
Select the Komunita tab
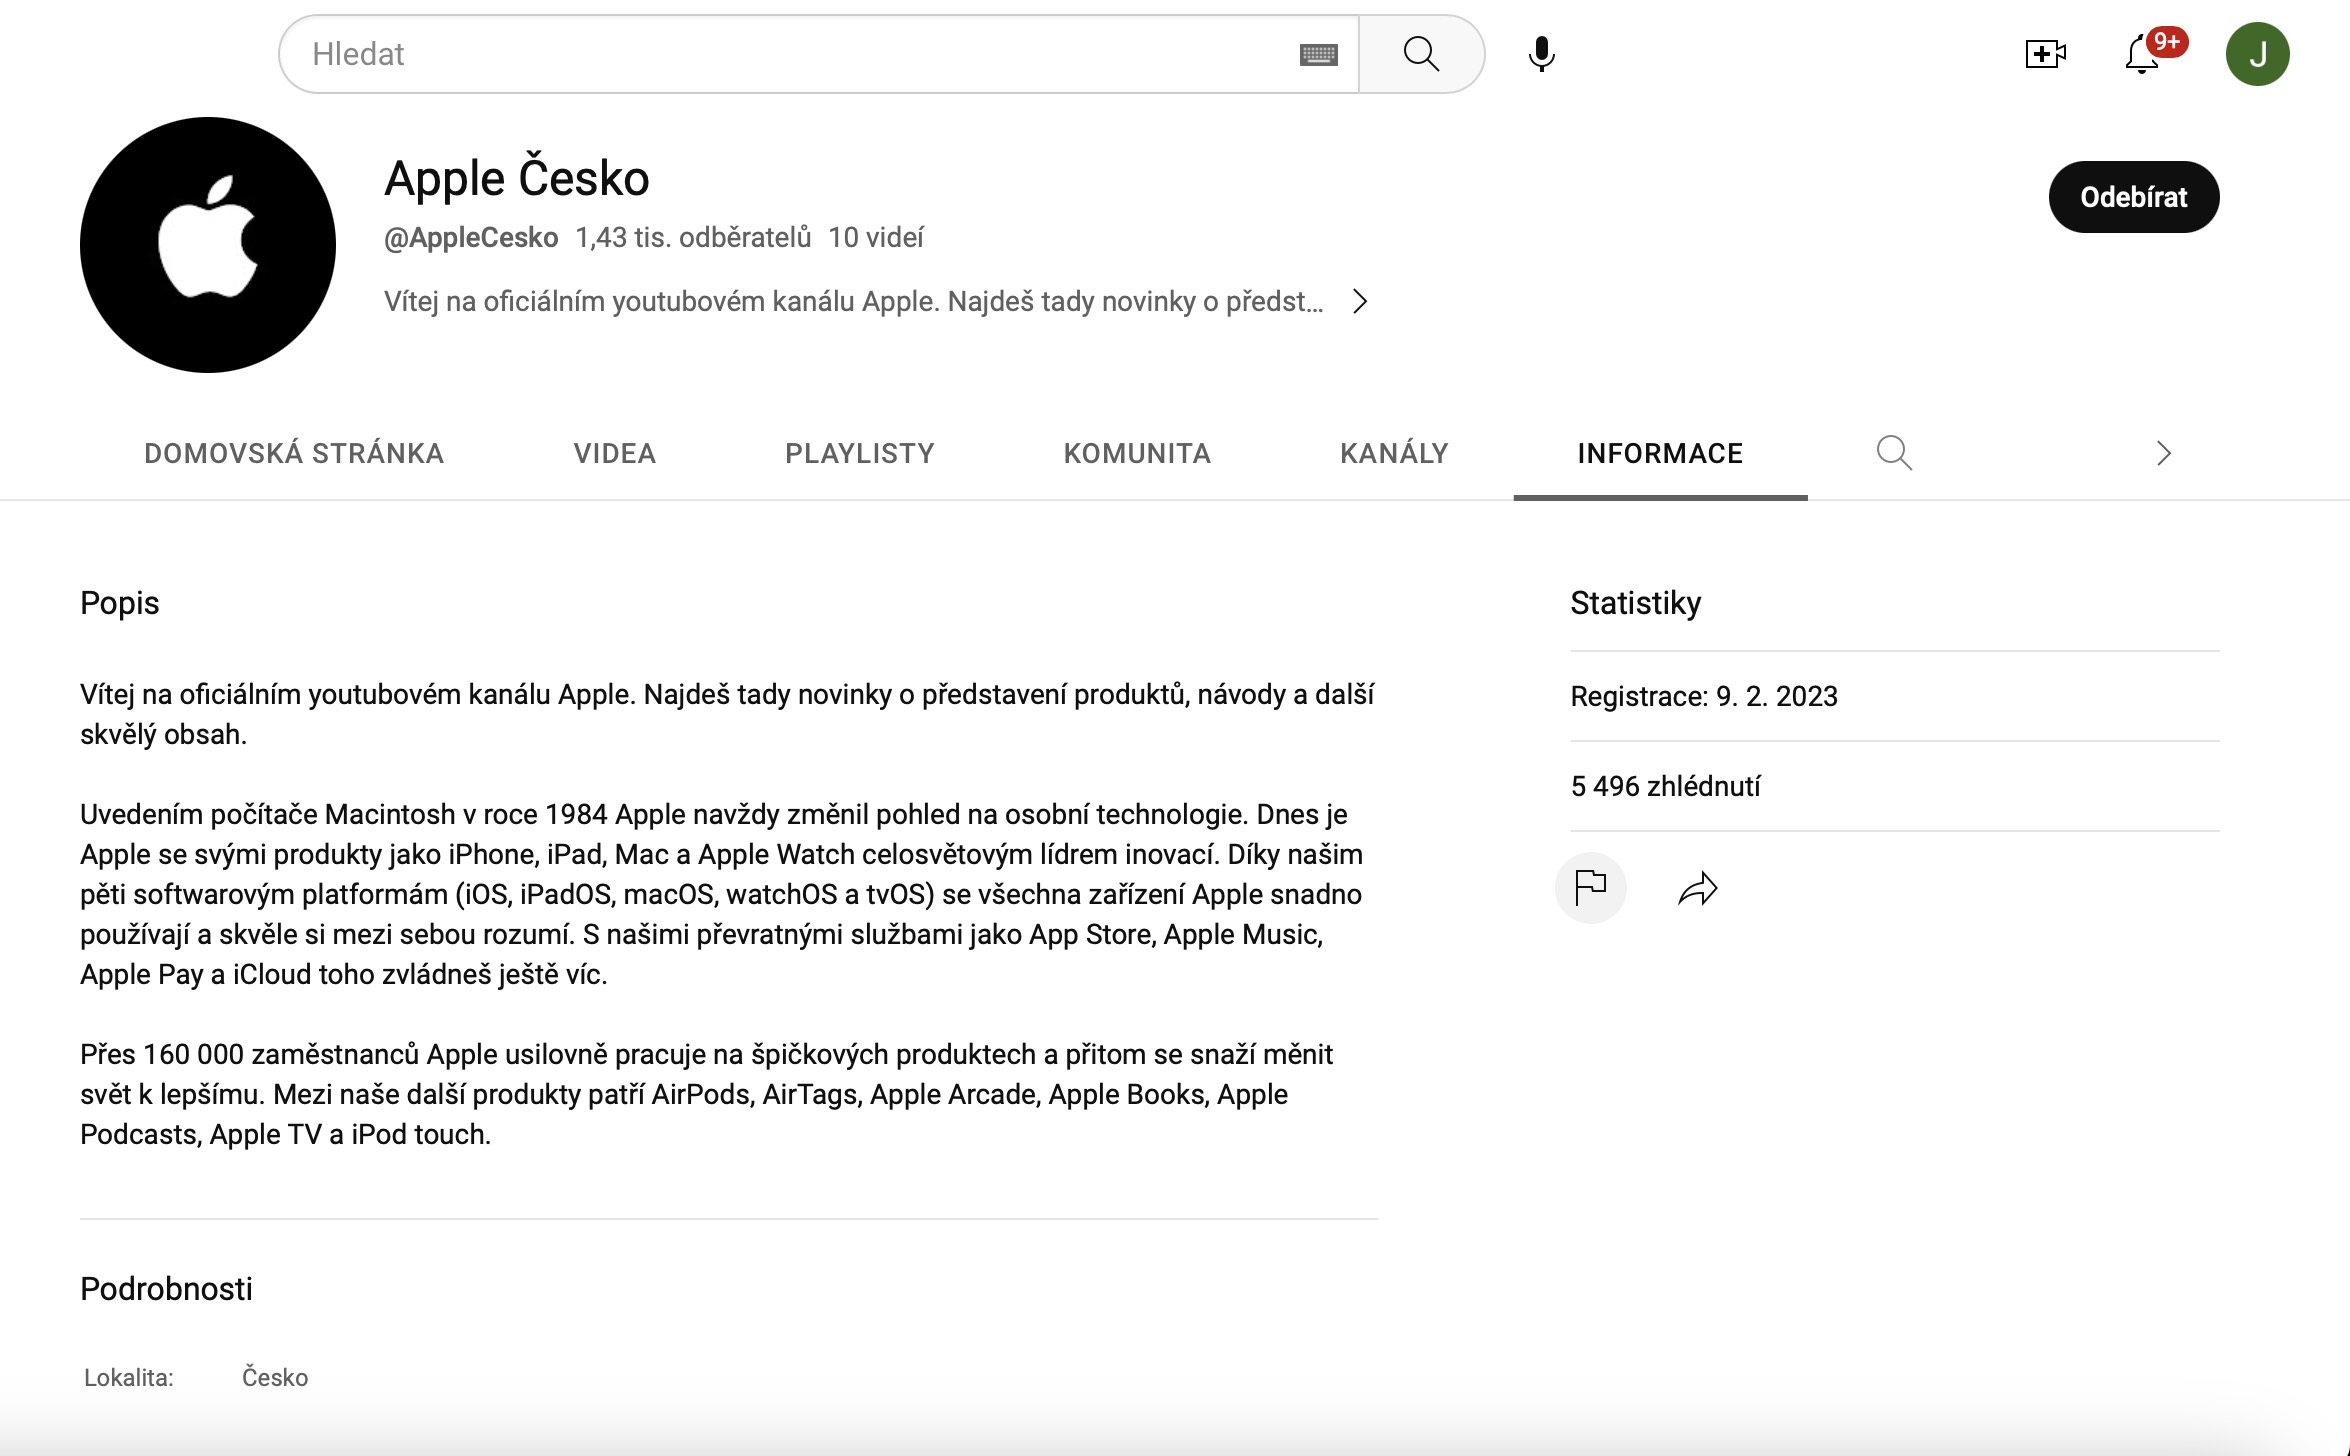pyautogui.click(x=1137, y=453)
